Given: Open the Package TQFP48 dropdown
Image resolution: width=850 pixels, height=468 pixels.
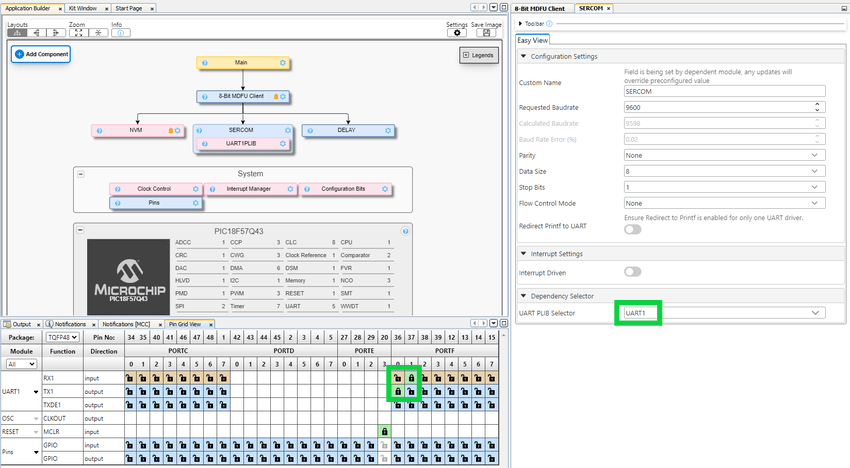Looking at the screenshot, I should pyautogui.click(x=62, y=338).
